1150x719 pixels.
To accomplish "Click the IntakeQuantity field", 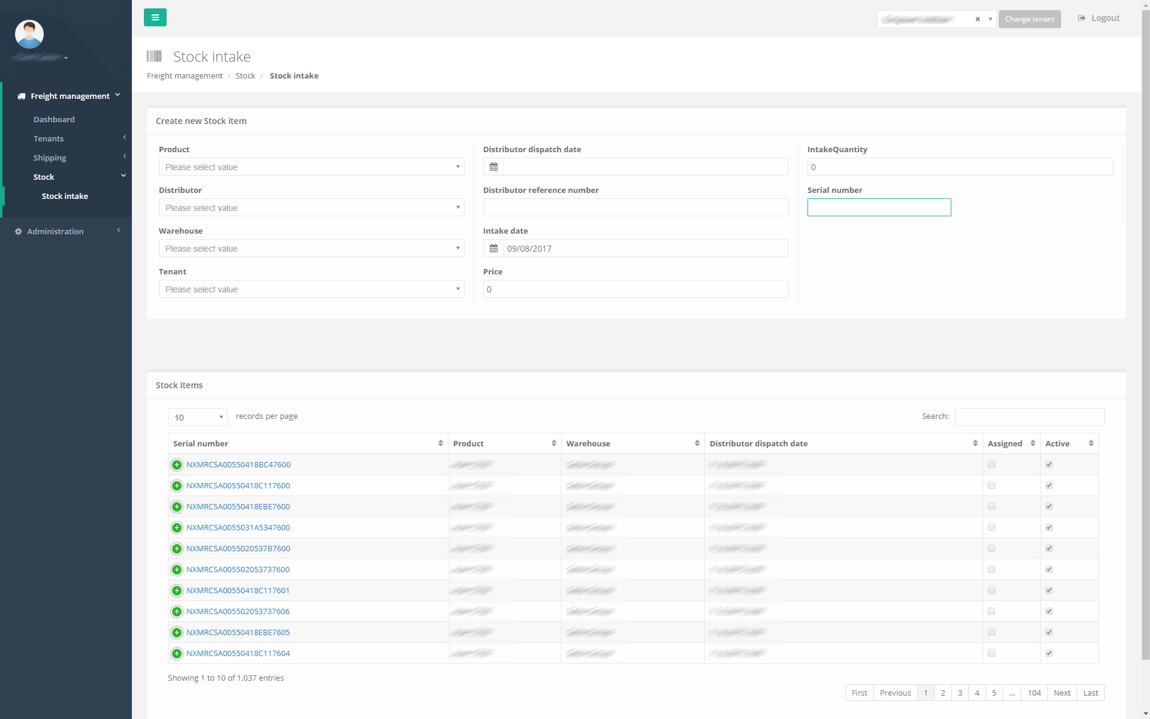I will [960, 167].
